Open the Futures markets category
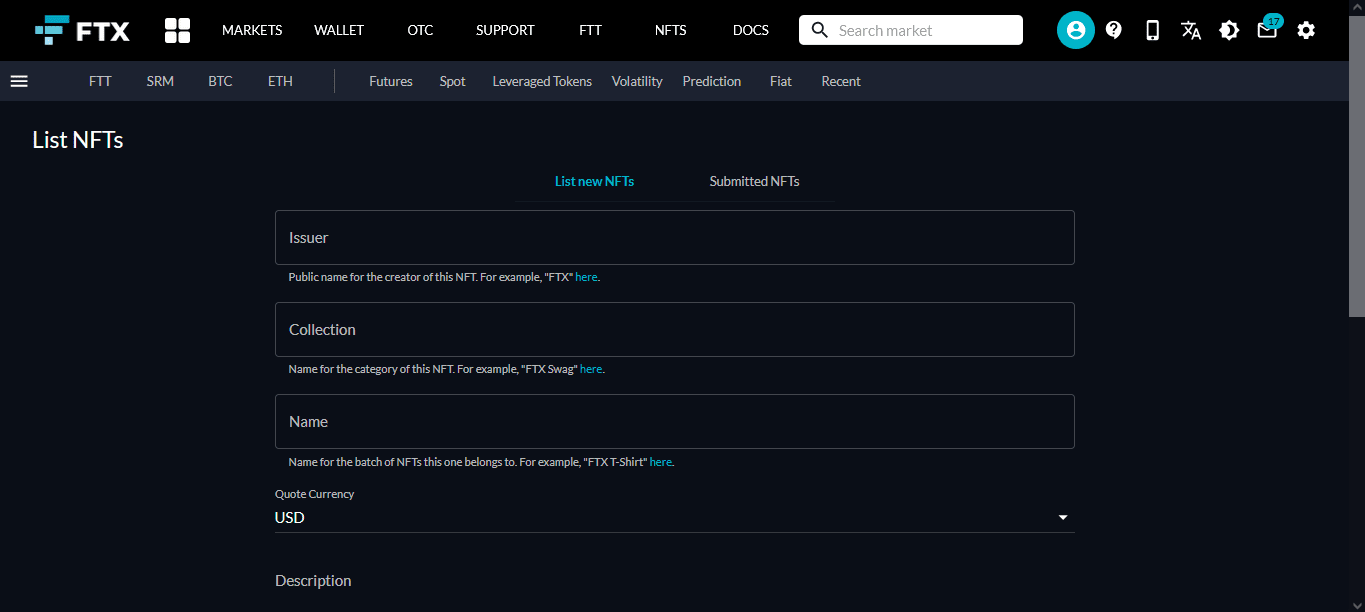Screen dimensions: 1365x612 coord(391,81)
